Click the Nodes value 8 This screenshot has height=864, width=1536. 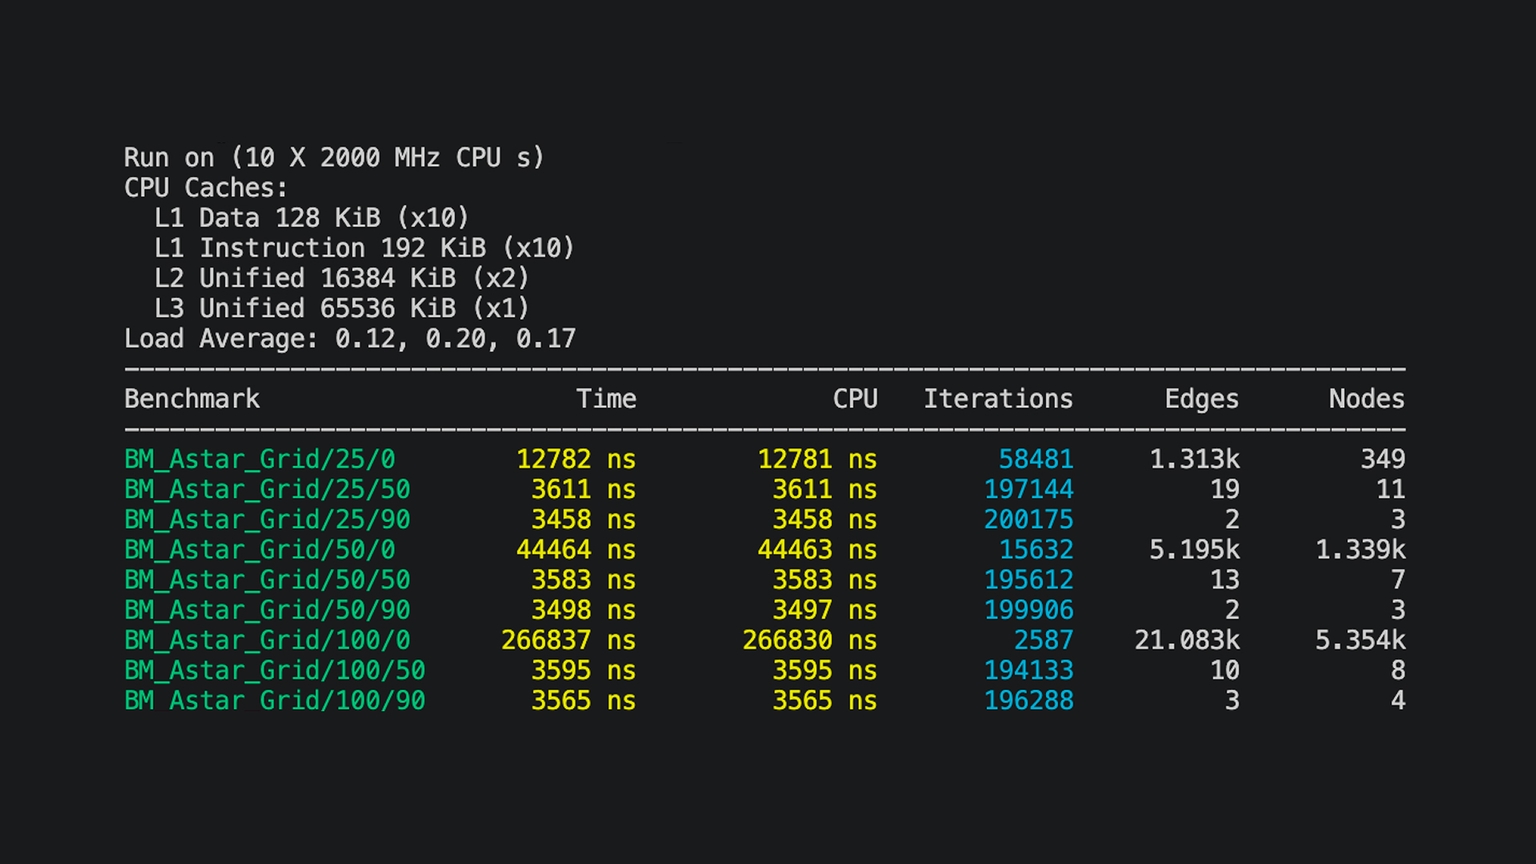[x=1398, y=669]
